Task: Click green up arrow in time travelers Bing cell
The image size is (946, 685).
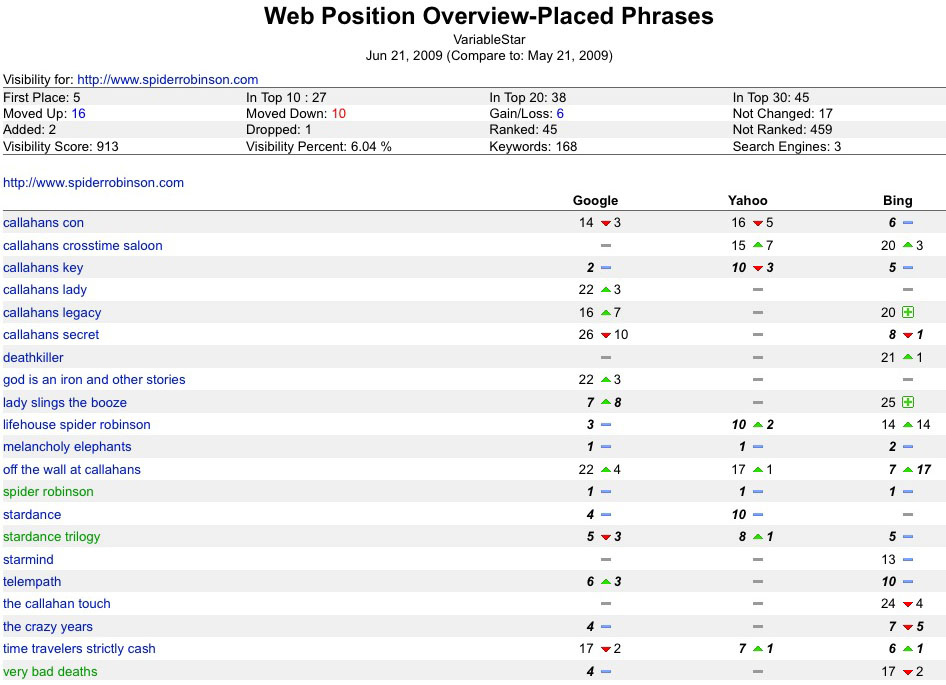Action: pyautogui.click(x=907, y=648)
